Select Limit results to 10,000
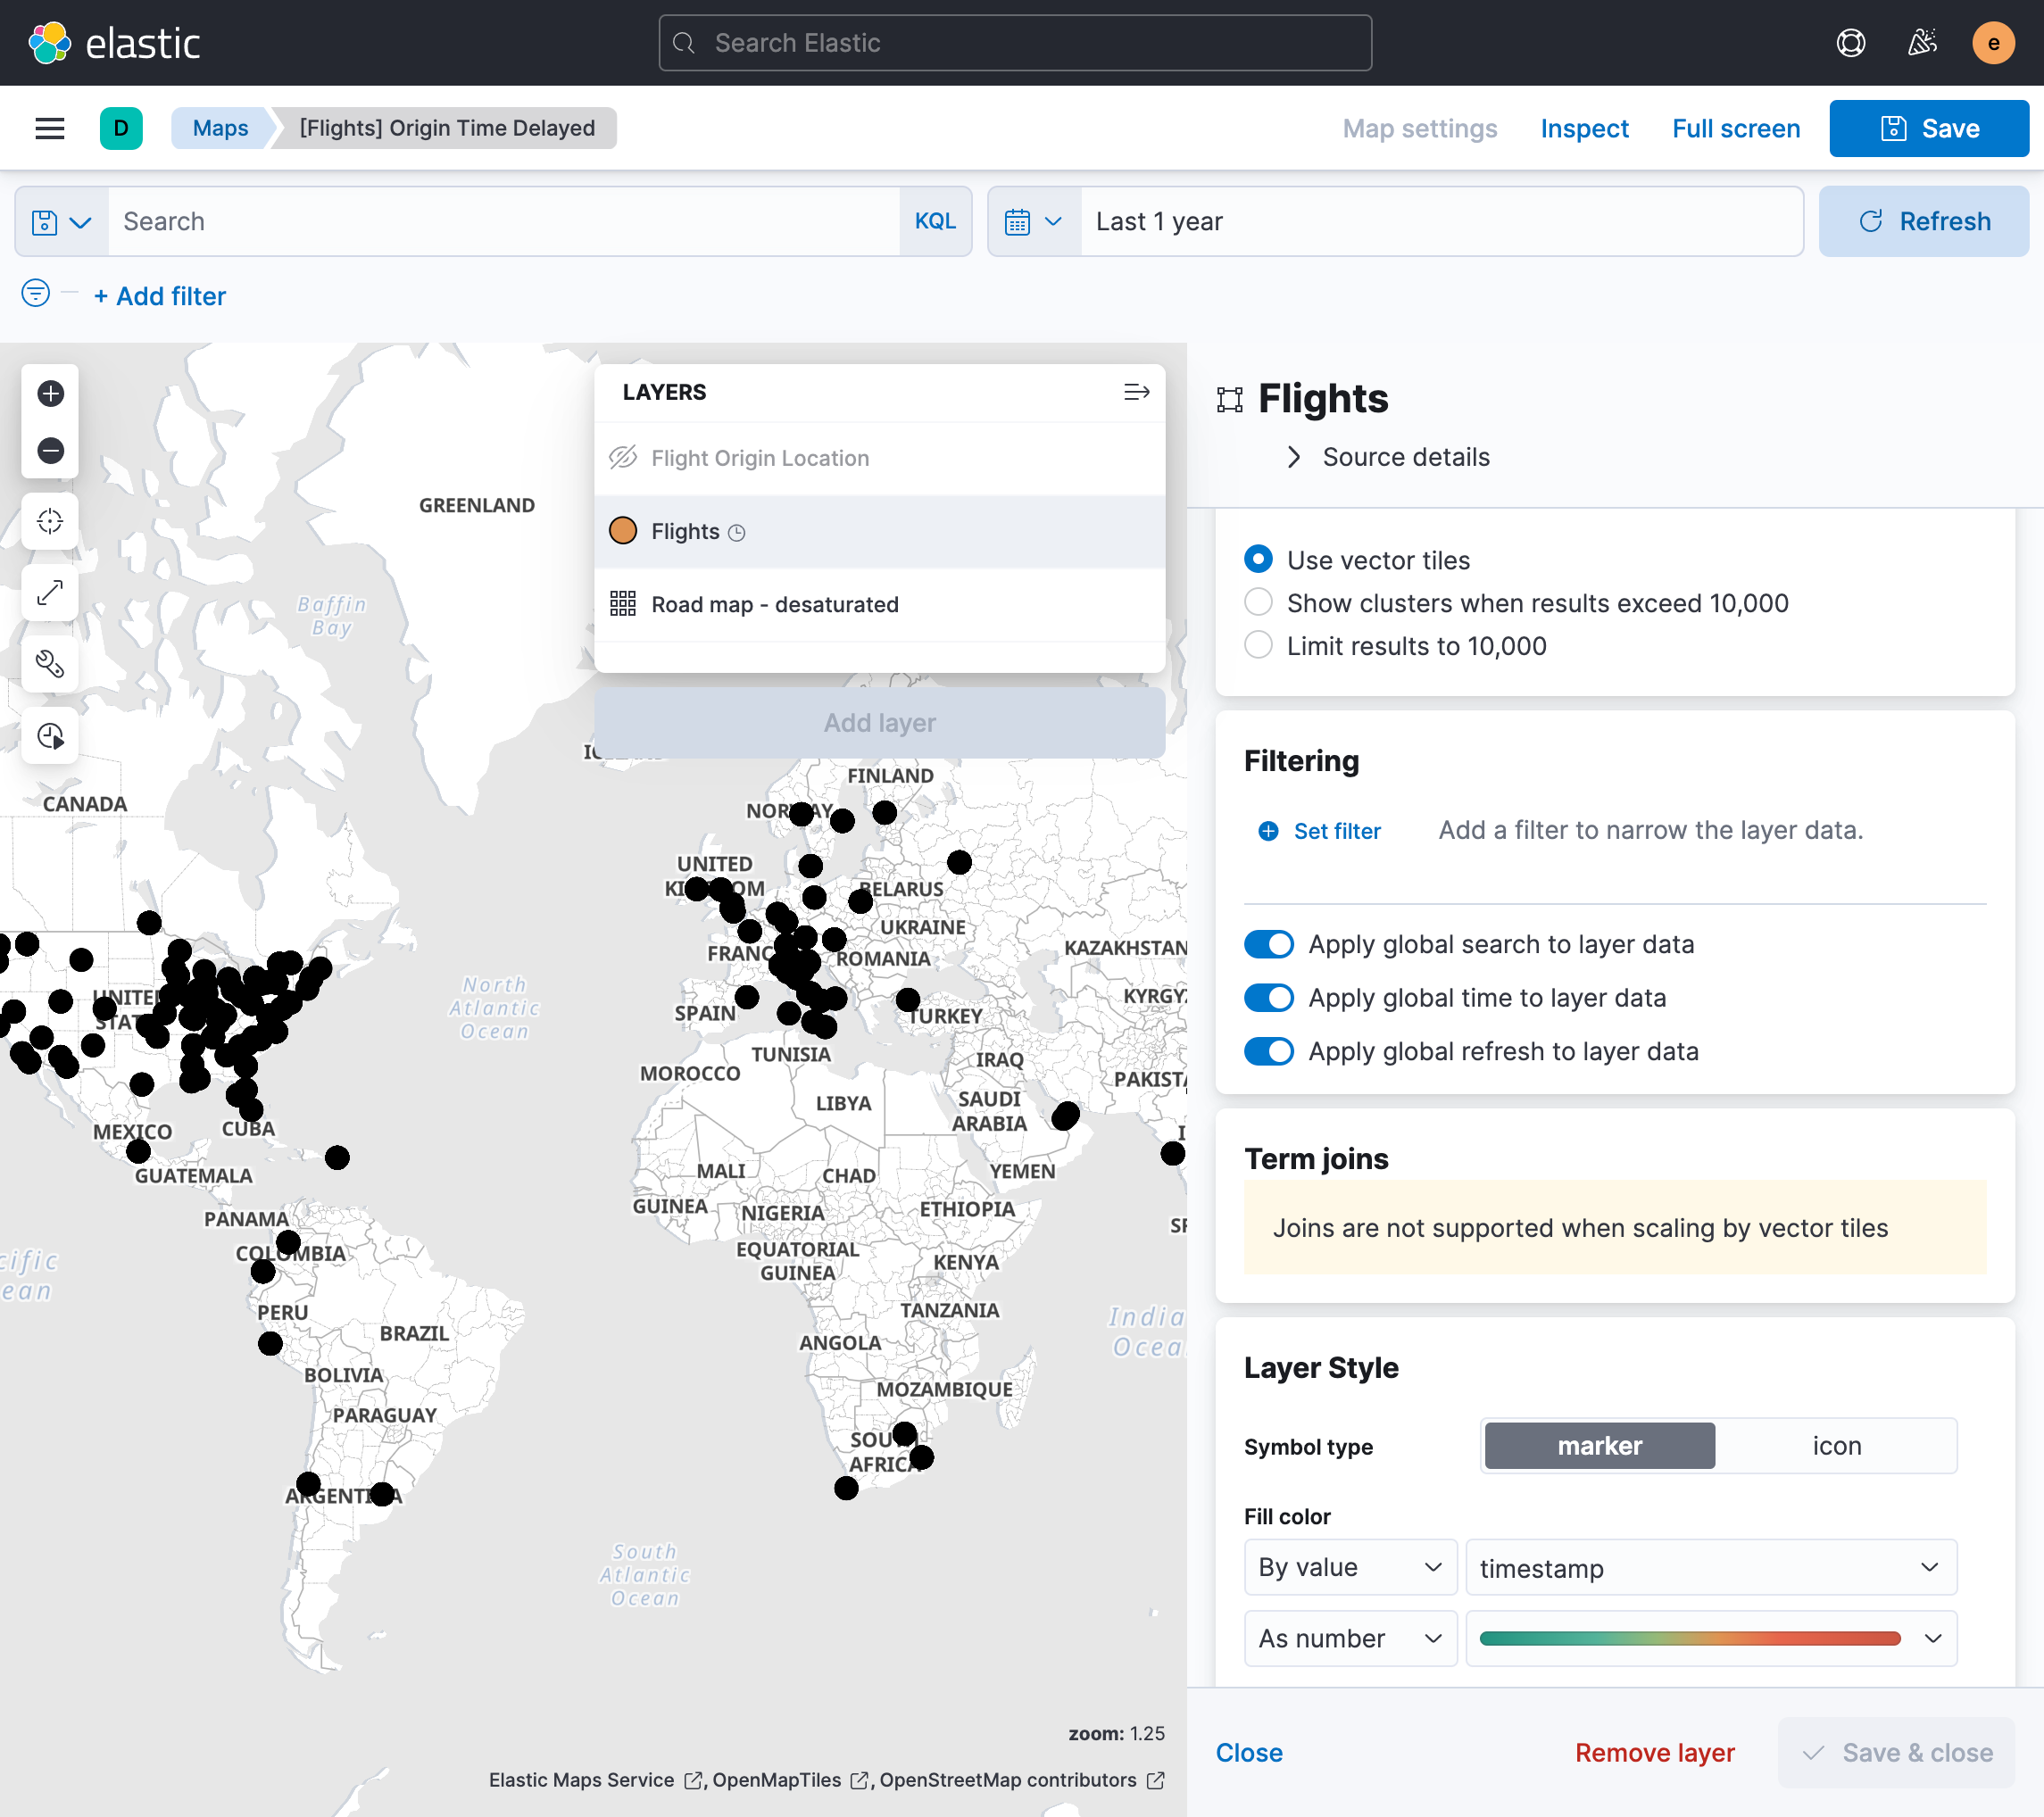This screenshot has width=2044, height=1817. tap(1258, 645)
